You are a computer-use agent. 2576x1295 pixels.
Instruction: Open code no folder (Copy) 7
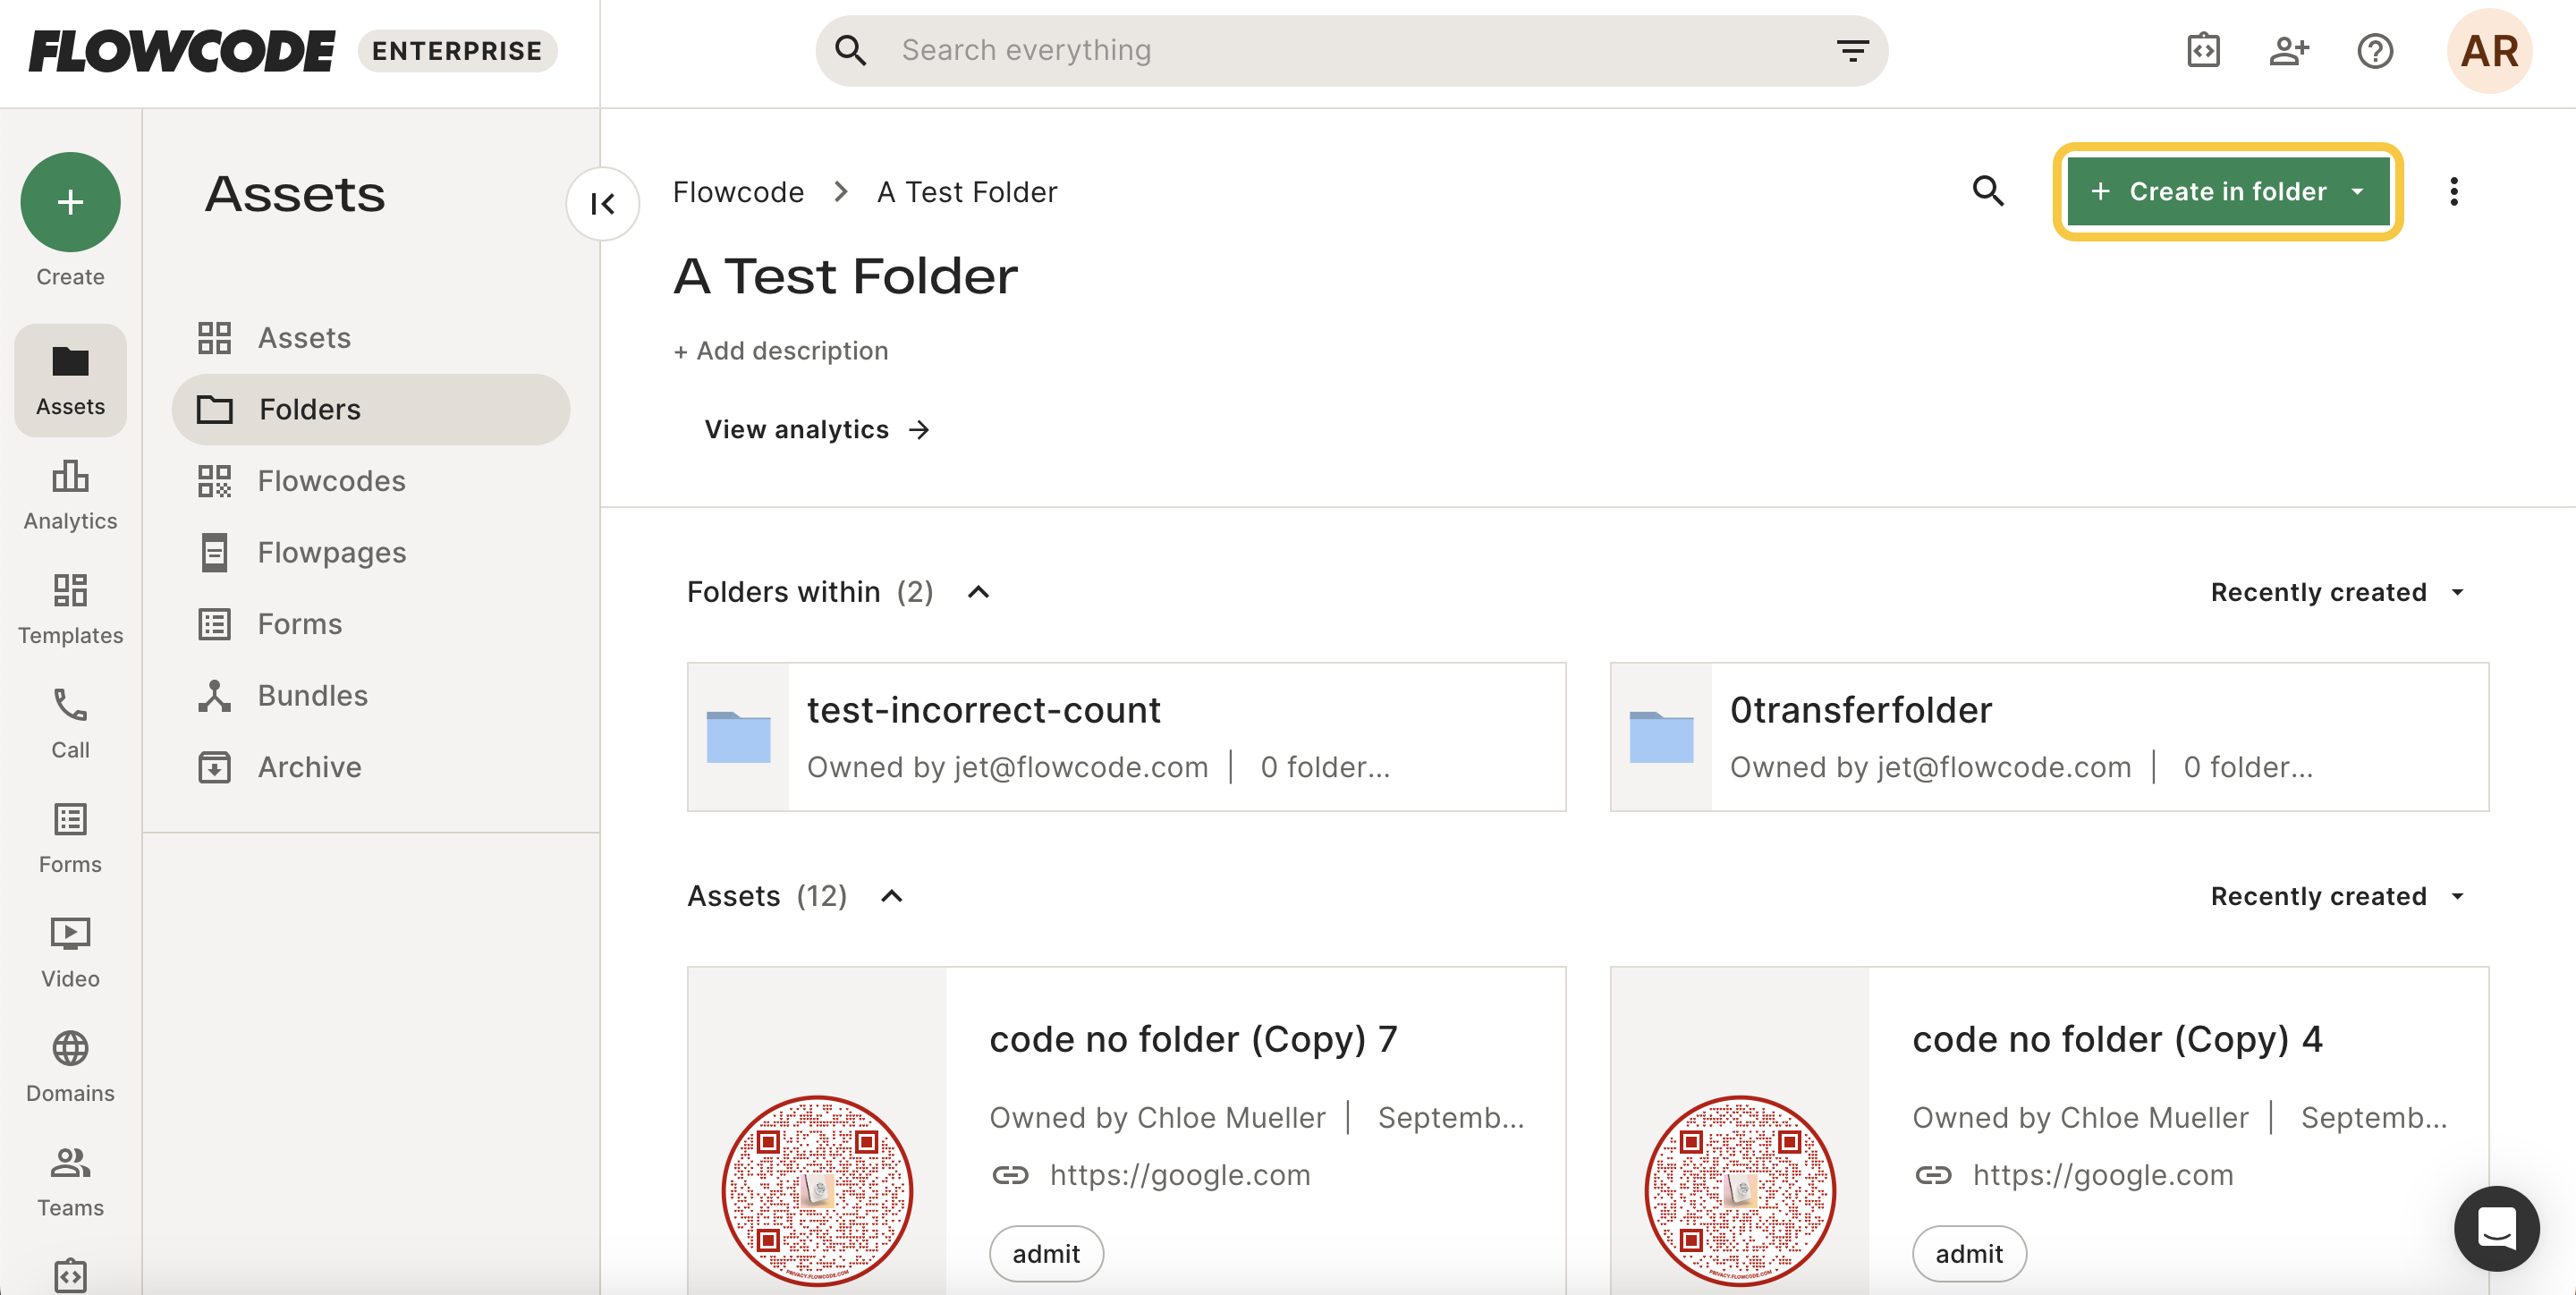point(1193,1040)
